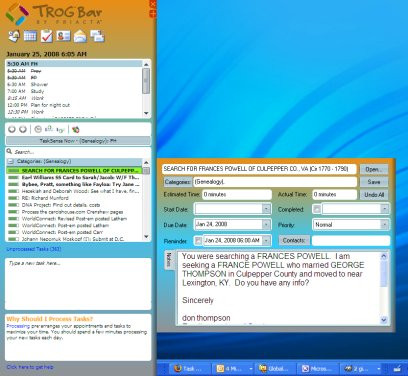Select the 'Earl Williams SS Card' task row
The height and width of the screenshot is (376, 408).
[75, 177]
